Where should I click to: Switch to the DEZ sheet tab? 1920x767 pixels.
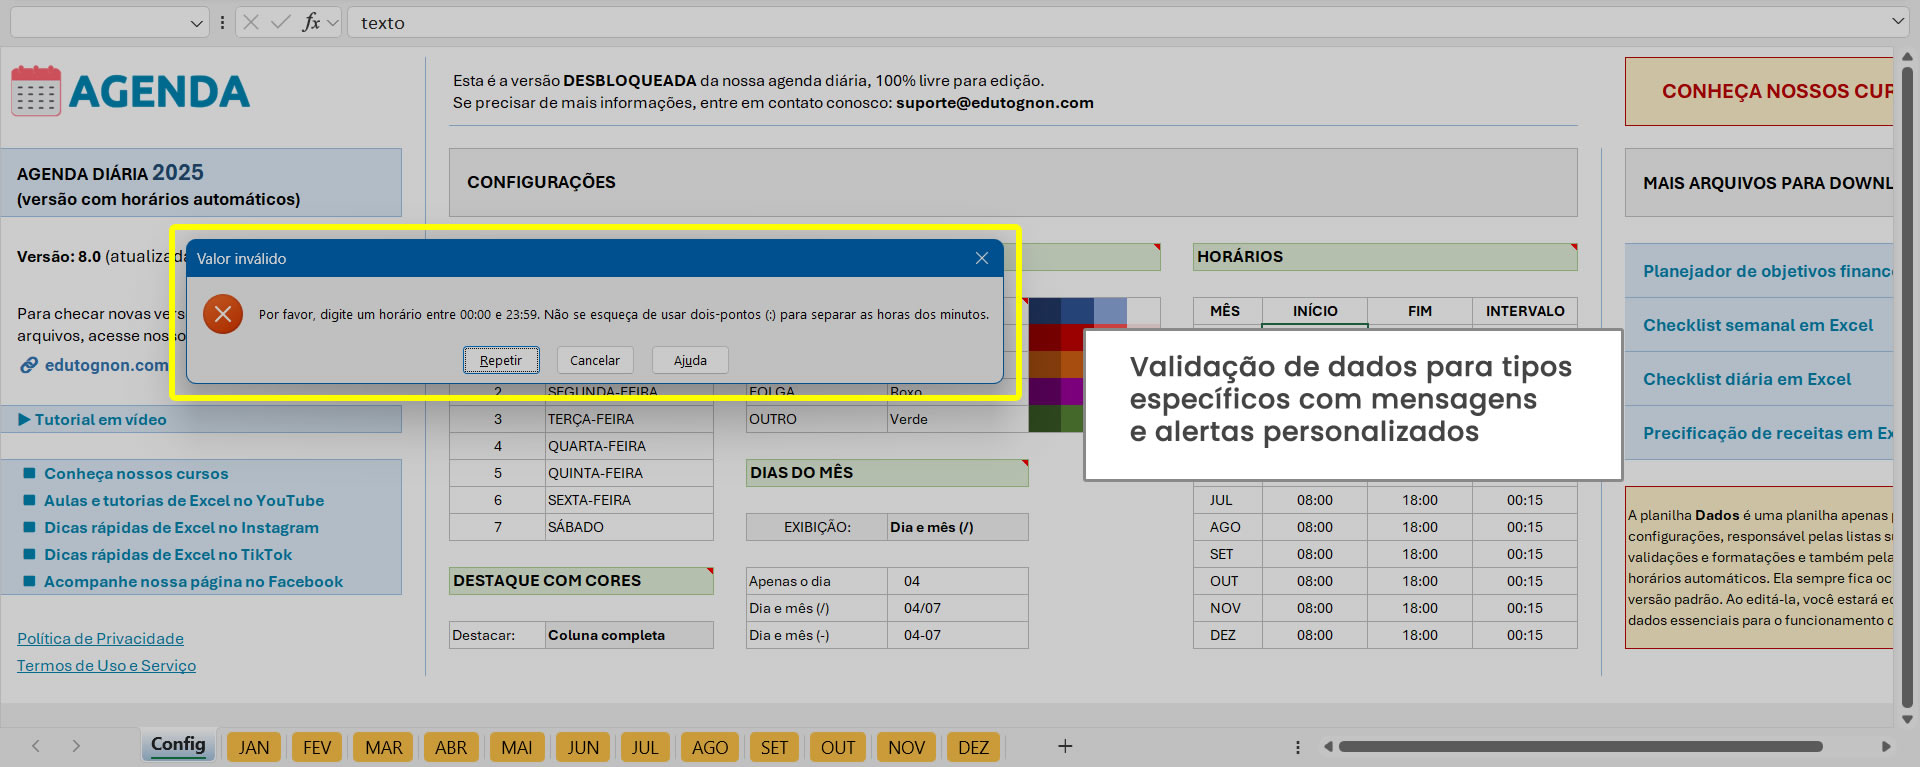click(x=973, y=747)
